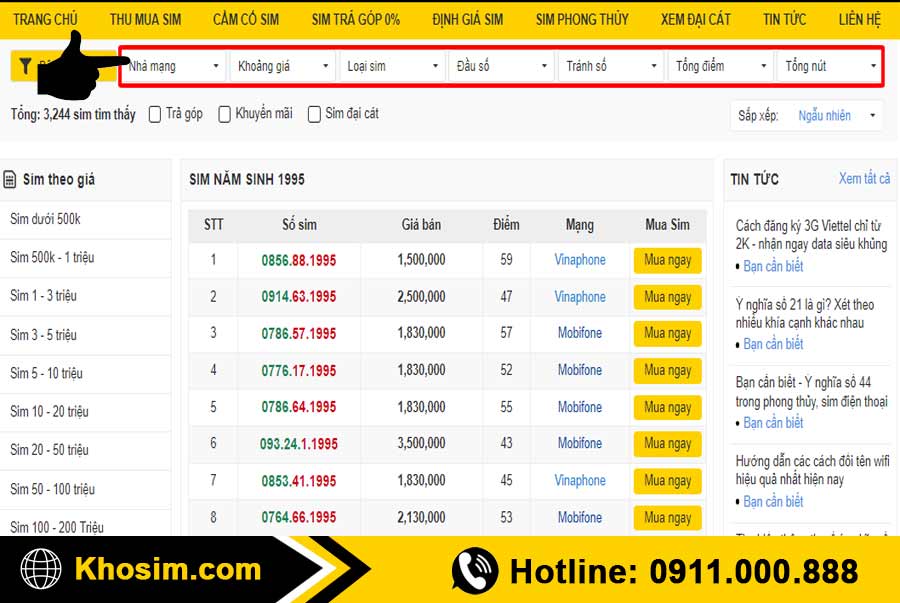Go to Định giá sim menu

[467, 20]
